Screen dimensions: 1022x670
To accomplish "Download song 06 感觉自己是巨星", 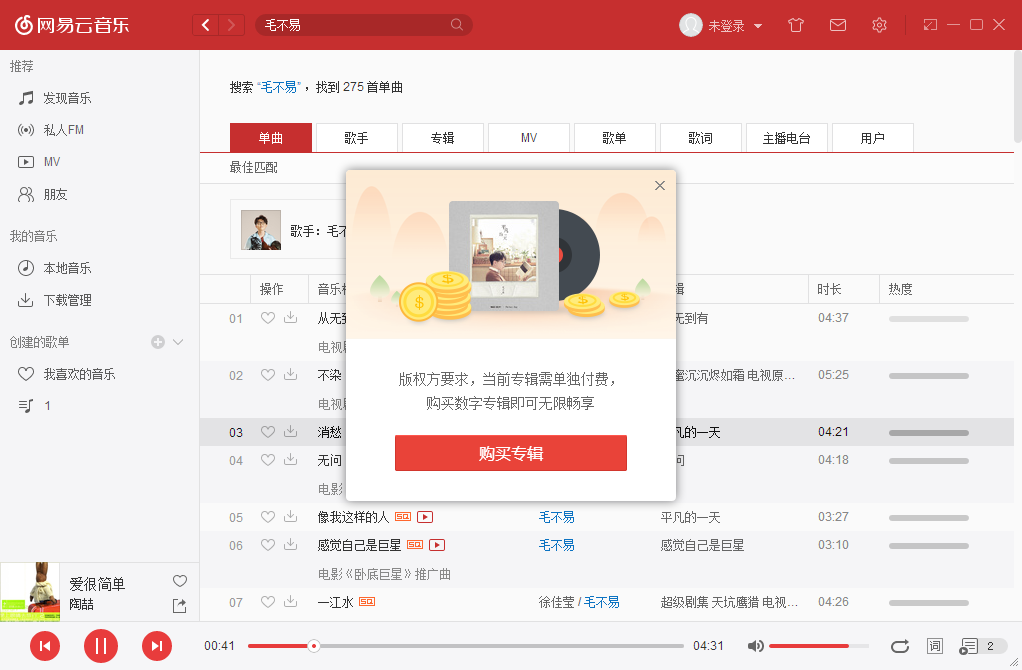I will pyautogui.click(x=291, y=544).
